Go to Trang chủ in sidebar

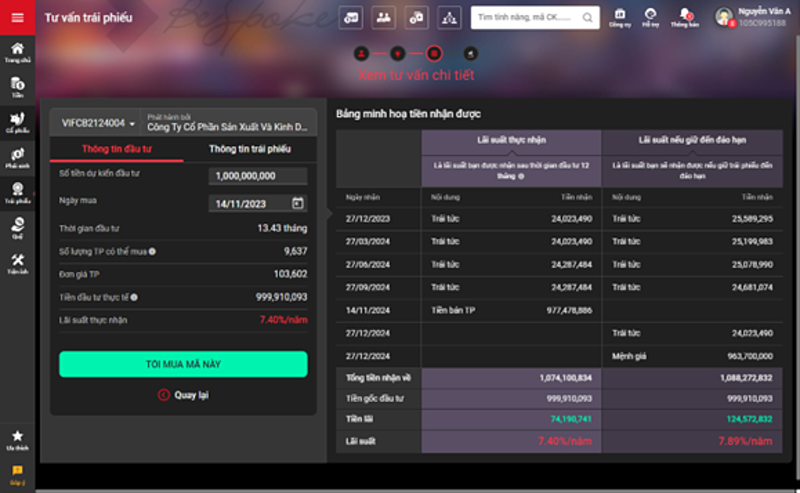pos(16,52)
